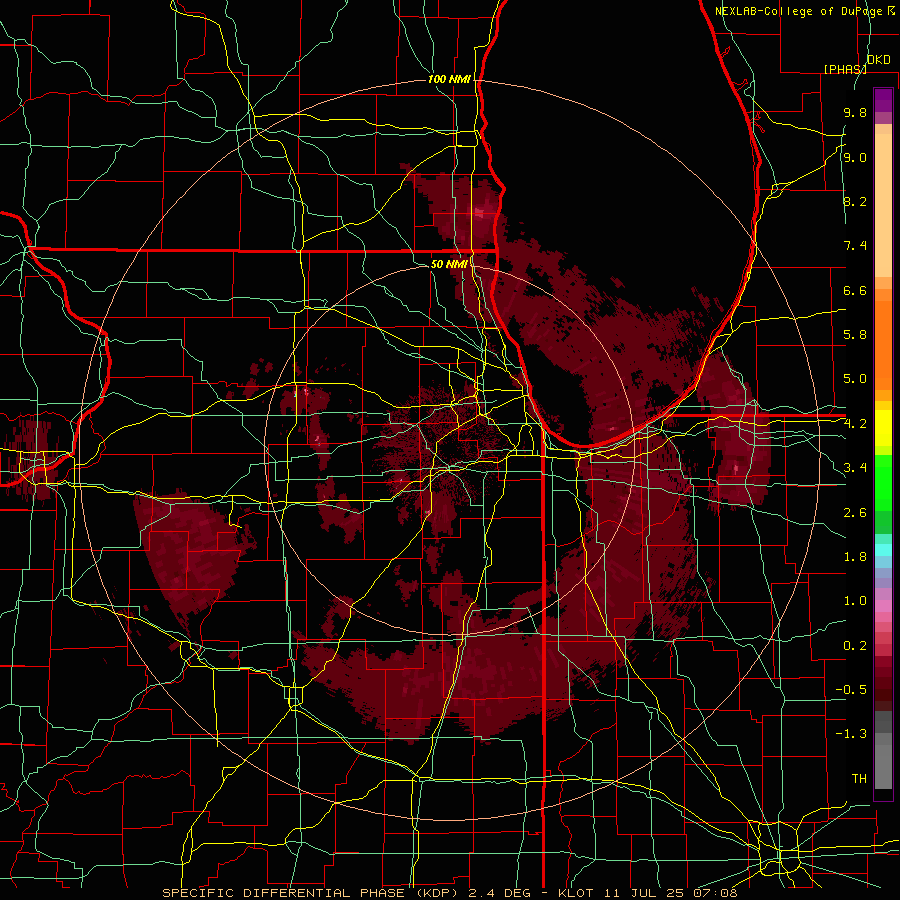
Task: Click the 6.6 value on color scale
Action: coord(855,290)
